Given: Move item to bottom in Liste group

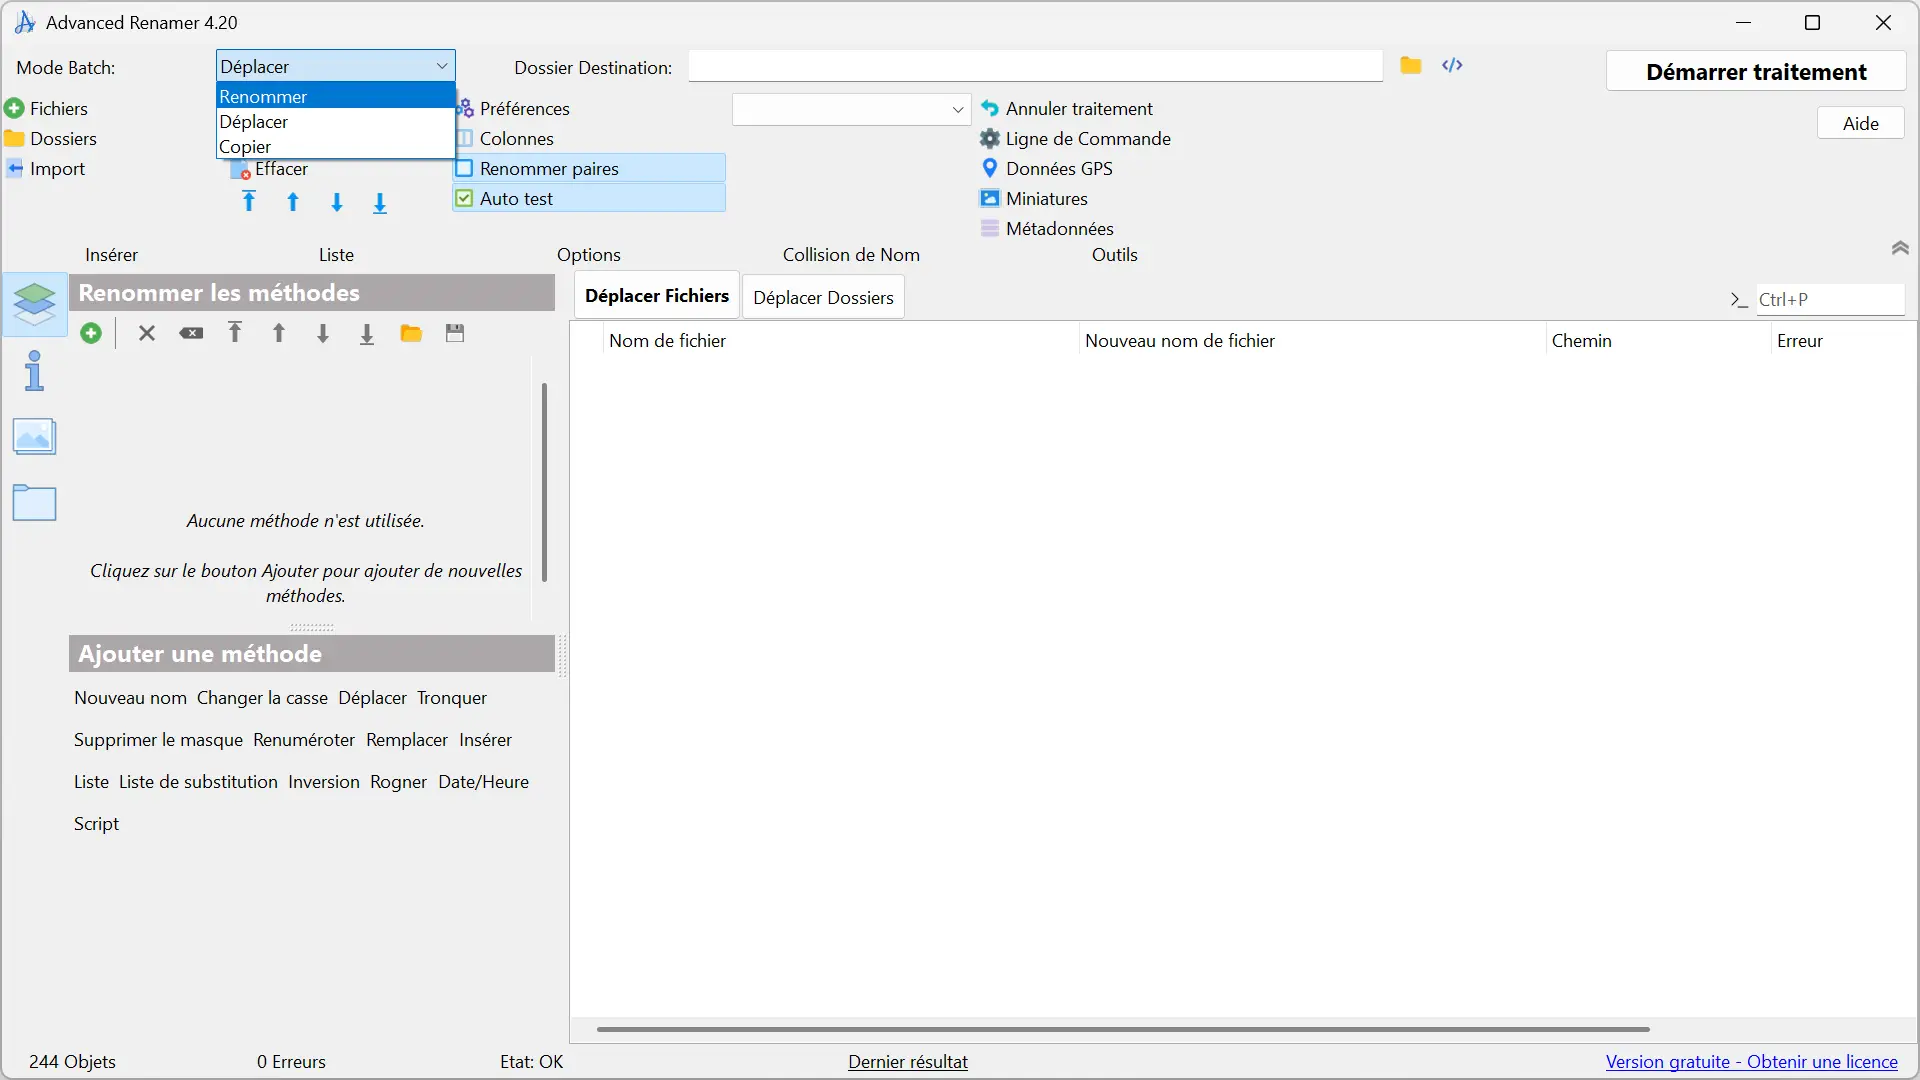Looking at the screenshot, I should click(x=380, y=203).
